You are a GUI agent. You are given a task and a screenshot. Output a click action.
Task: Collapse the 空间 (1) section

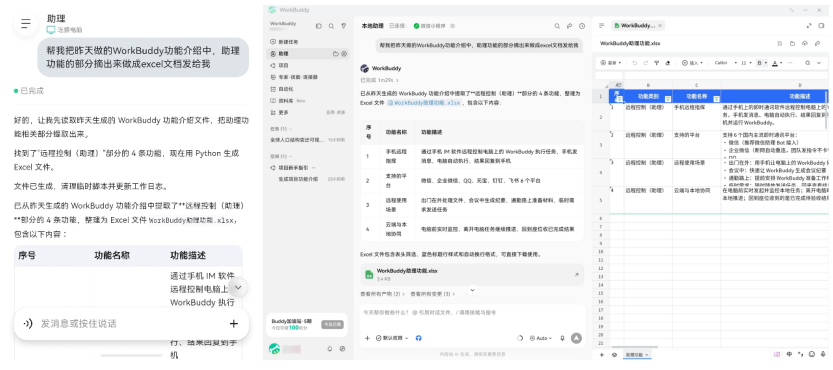280,156
